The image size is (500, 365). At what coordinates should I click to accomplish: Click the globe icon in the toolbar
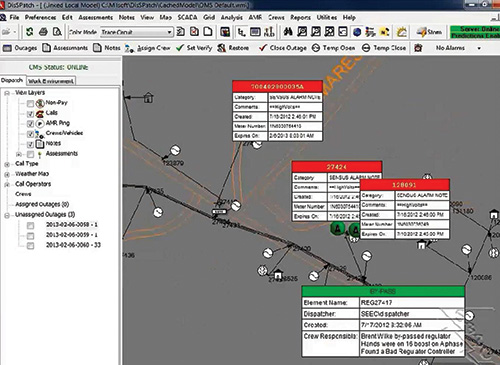pyautogui.click(x=357, y=32)
